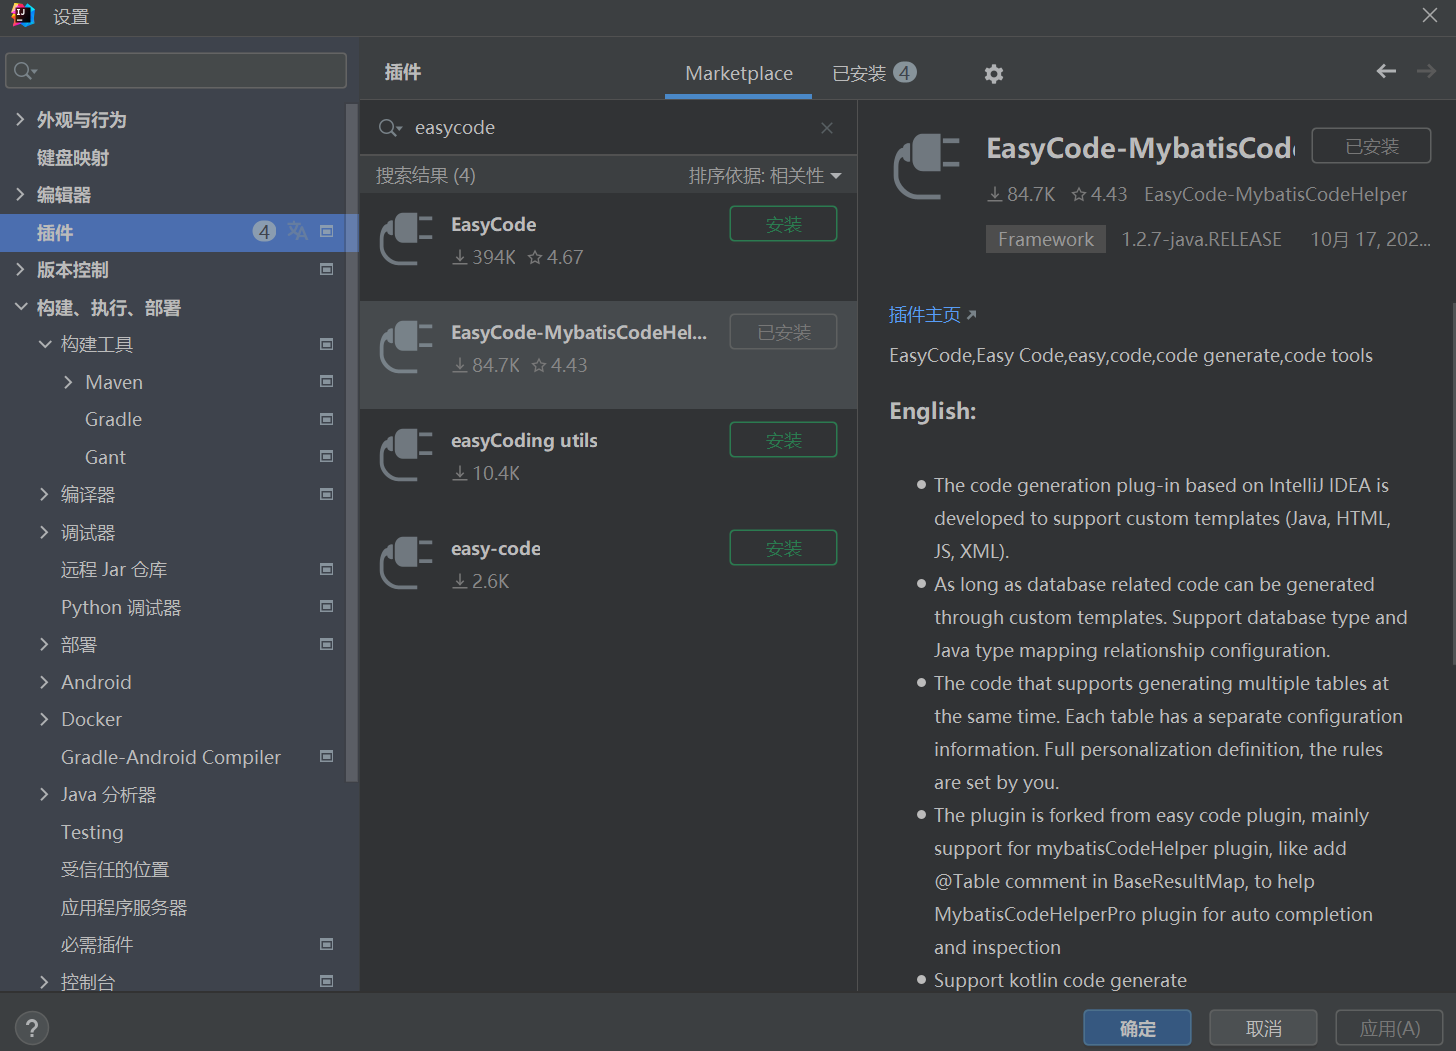Open the help question mark button
Screen dimensions: 1456x1051
point(32,1028)
